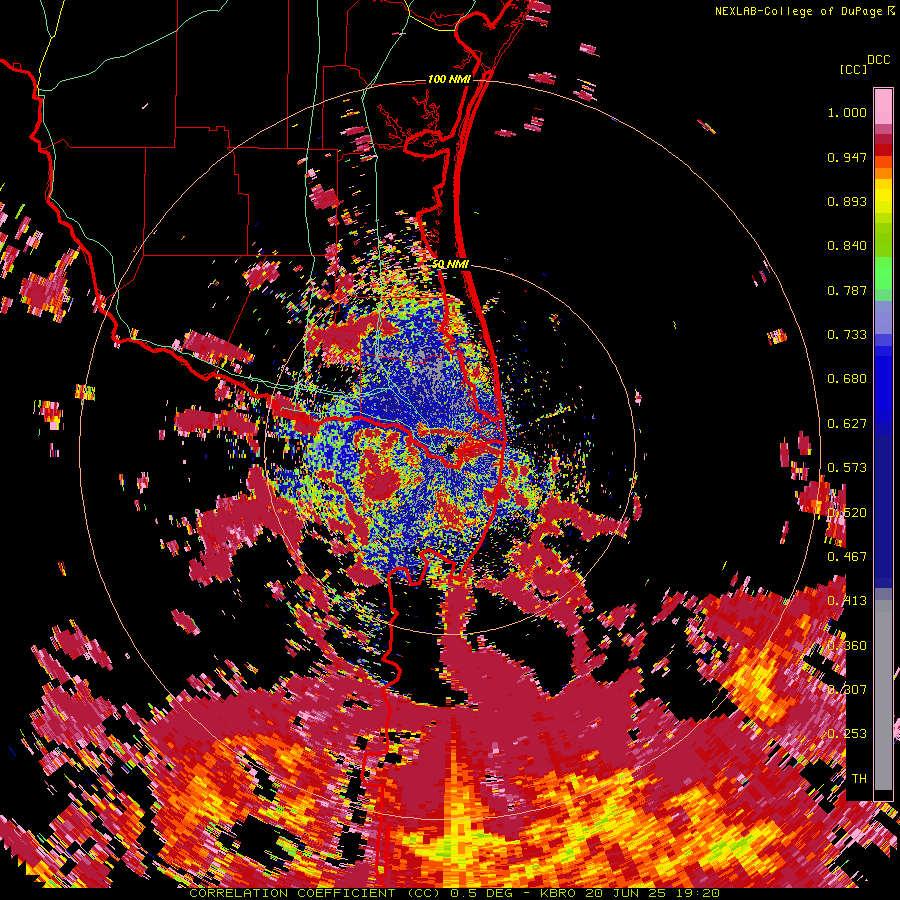Click the TH threshold label on legend
Screen dimensions: 900x900
click(859, 779)
